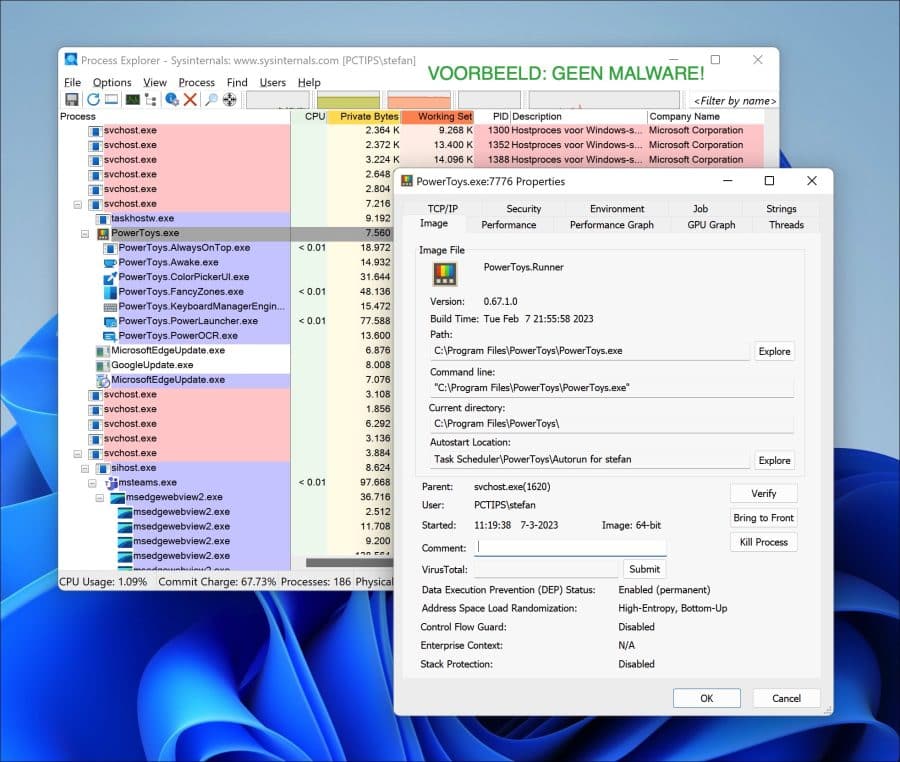The height and width of the screenshot is (762, 900).
Task: Click the sihost.exe process icon
Action: [103, 468]
